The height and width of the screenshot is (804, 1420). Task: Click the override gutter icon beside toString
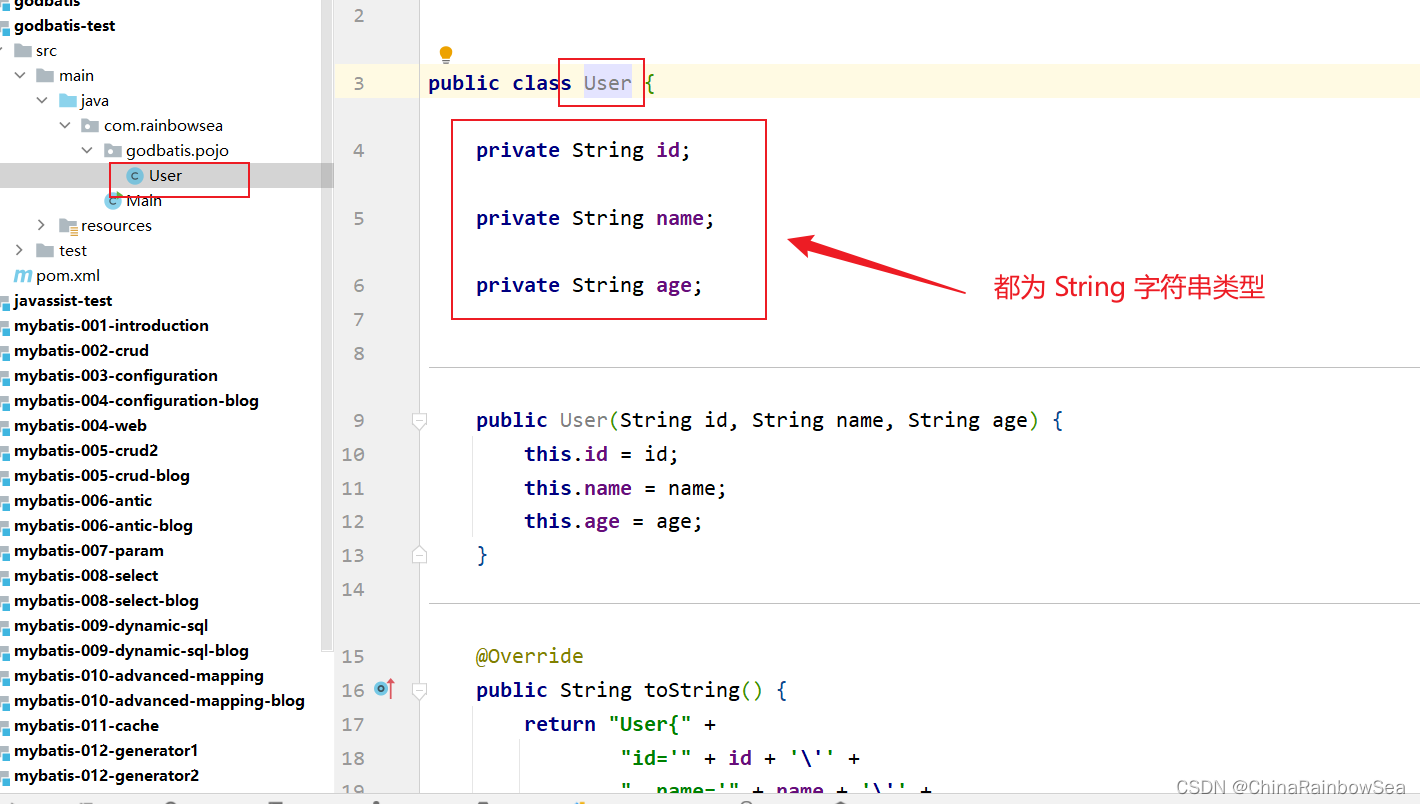[x=385, y=689]
